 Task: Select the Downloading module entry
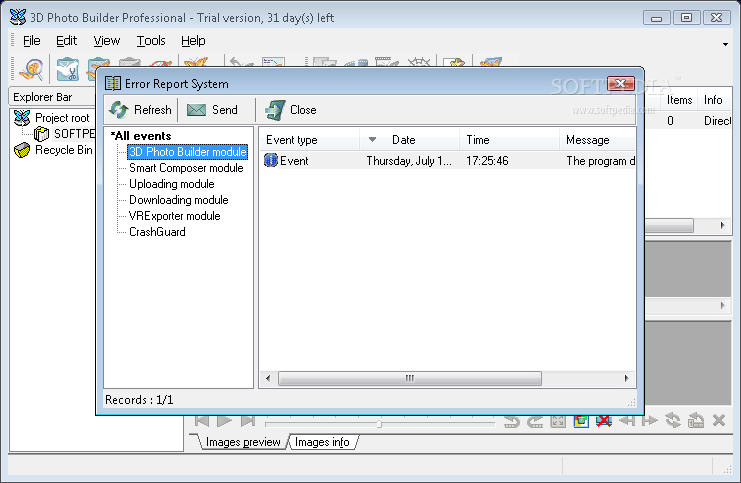coord(179,200)
